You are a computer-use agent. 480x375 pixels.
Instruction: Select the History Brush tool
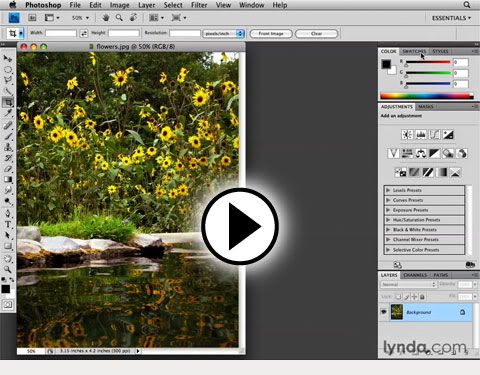pos(8,158)
